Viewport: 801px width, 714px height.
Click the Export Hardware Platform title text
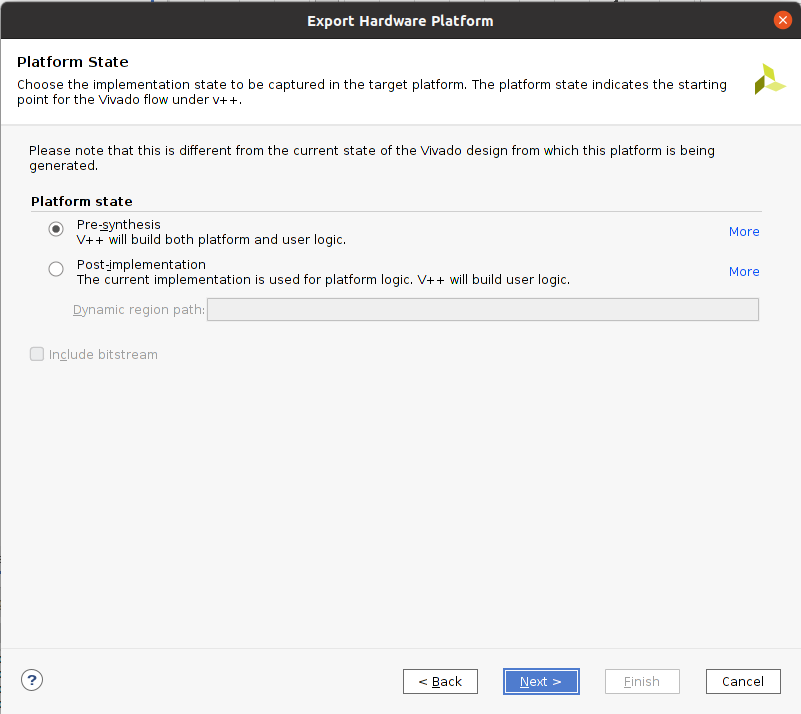pos(400,21)
